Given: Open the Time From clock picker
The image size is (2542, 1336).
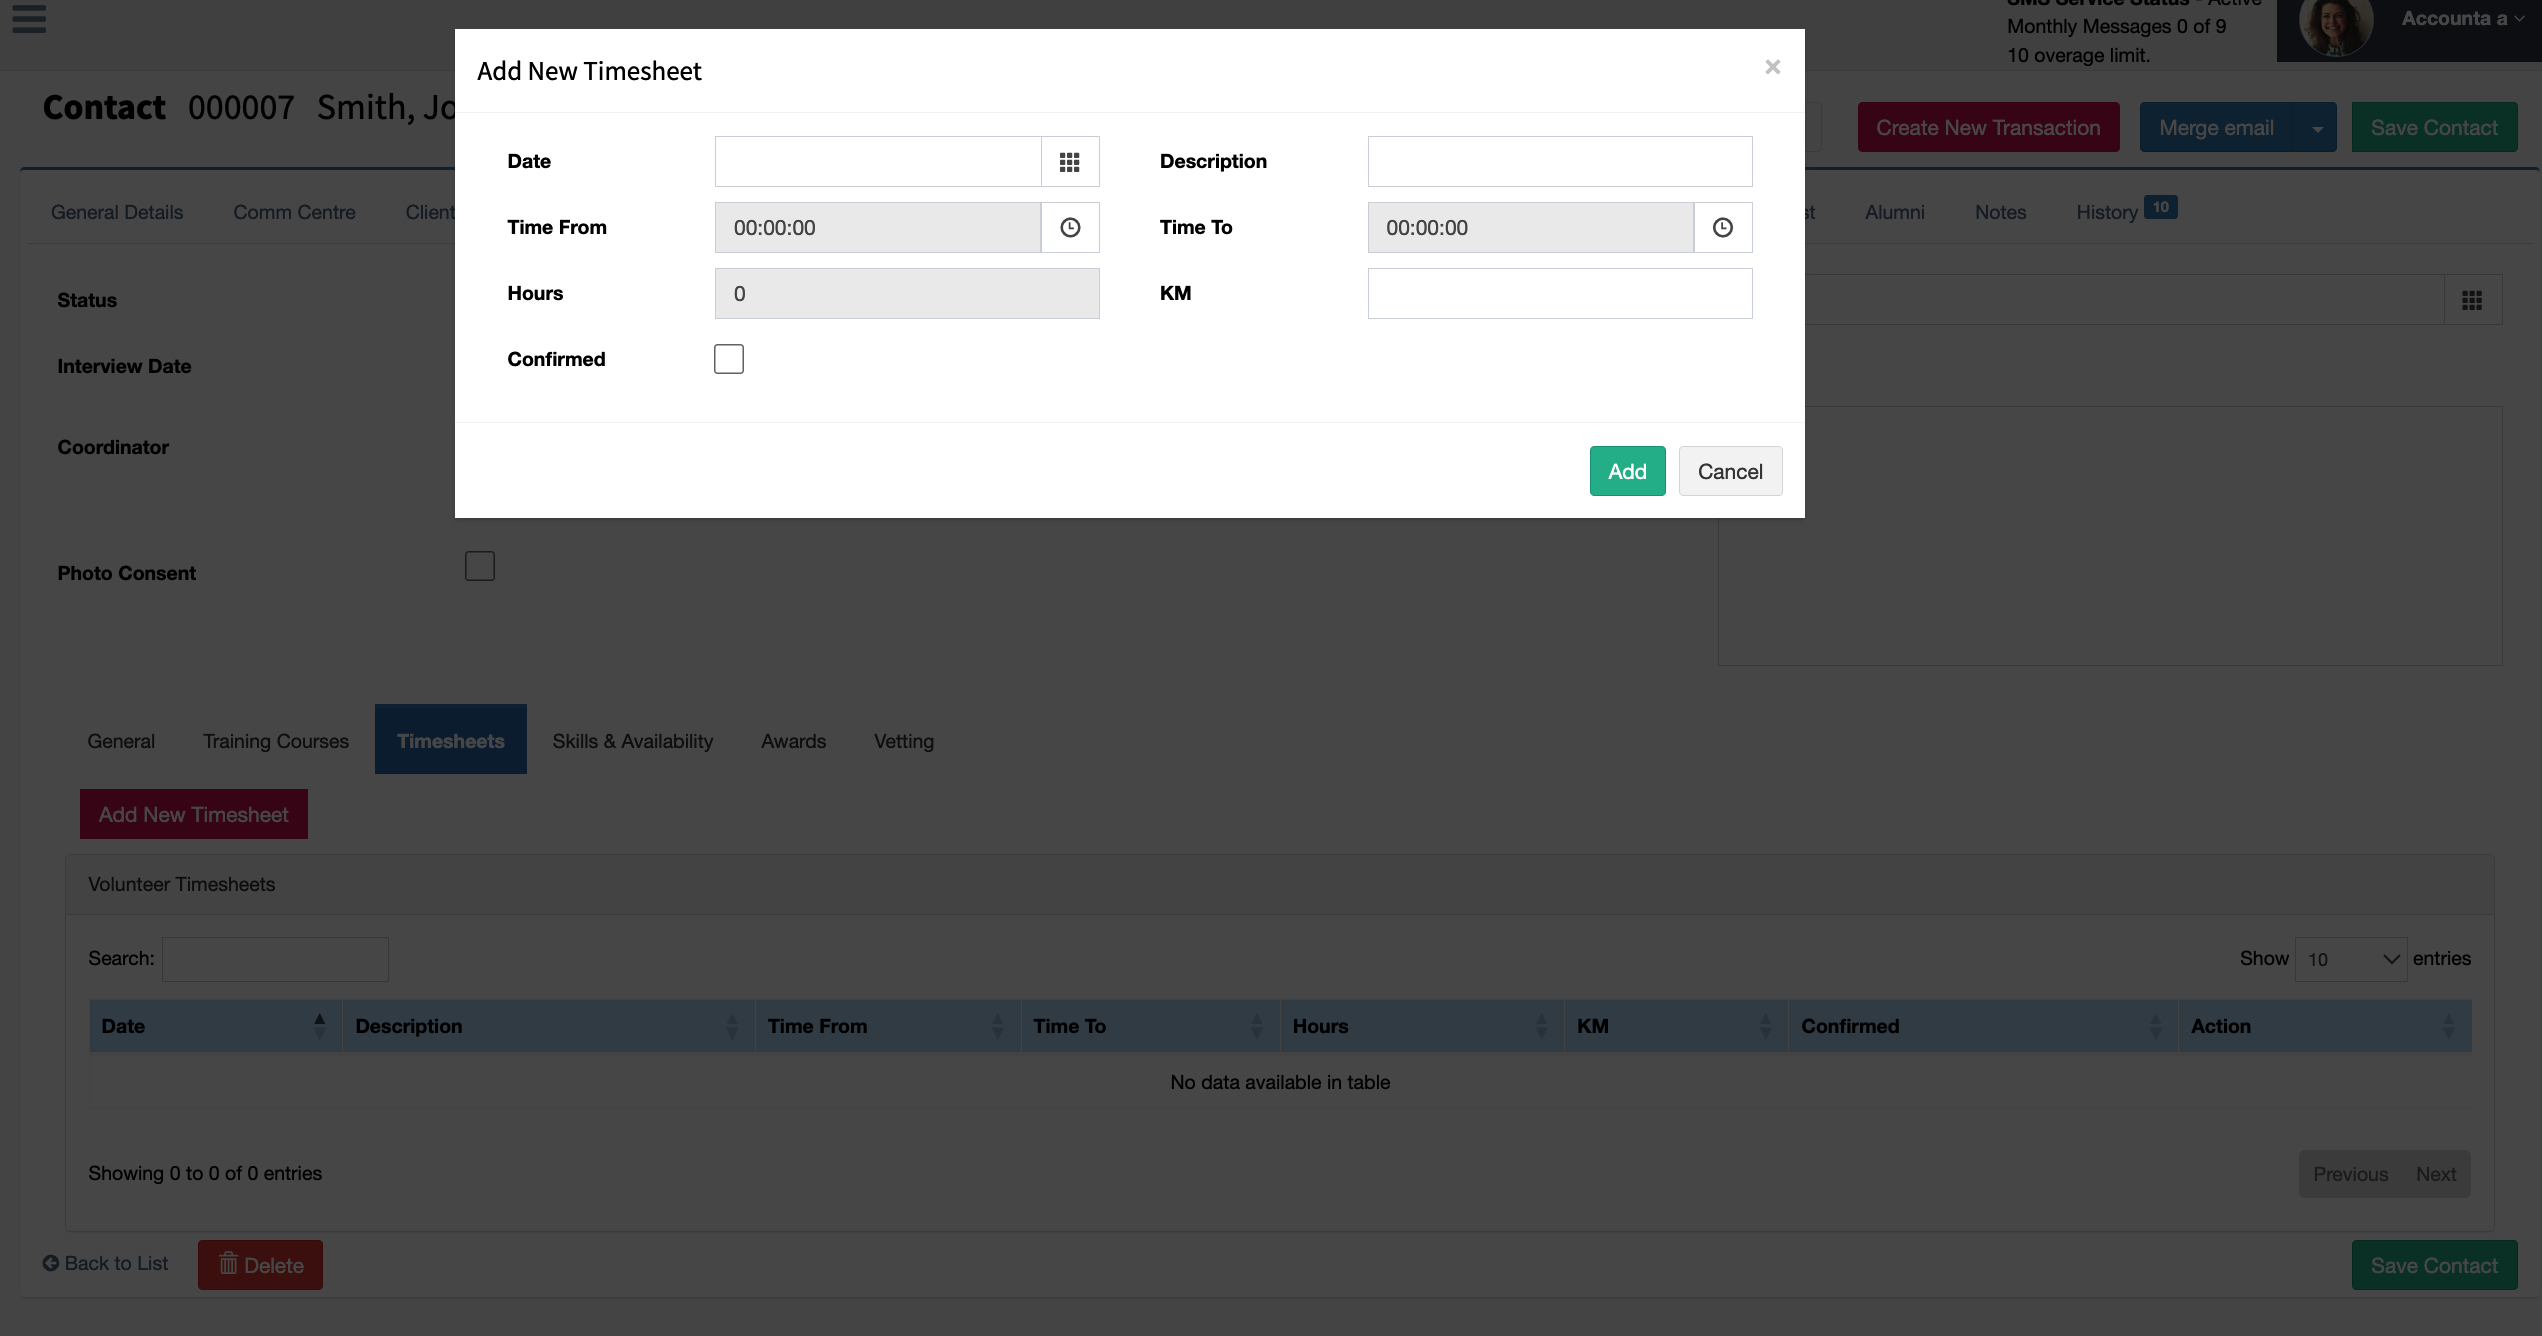Looking at the screenshot, I should [1070, 227].
